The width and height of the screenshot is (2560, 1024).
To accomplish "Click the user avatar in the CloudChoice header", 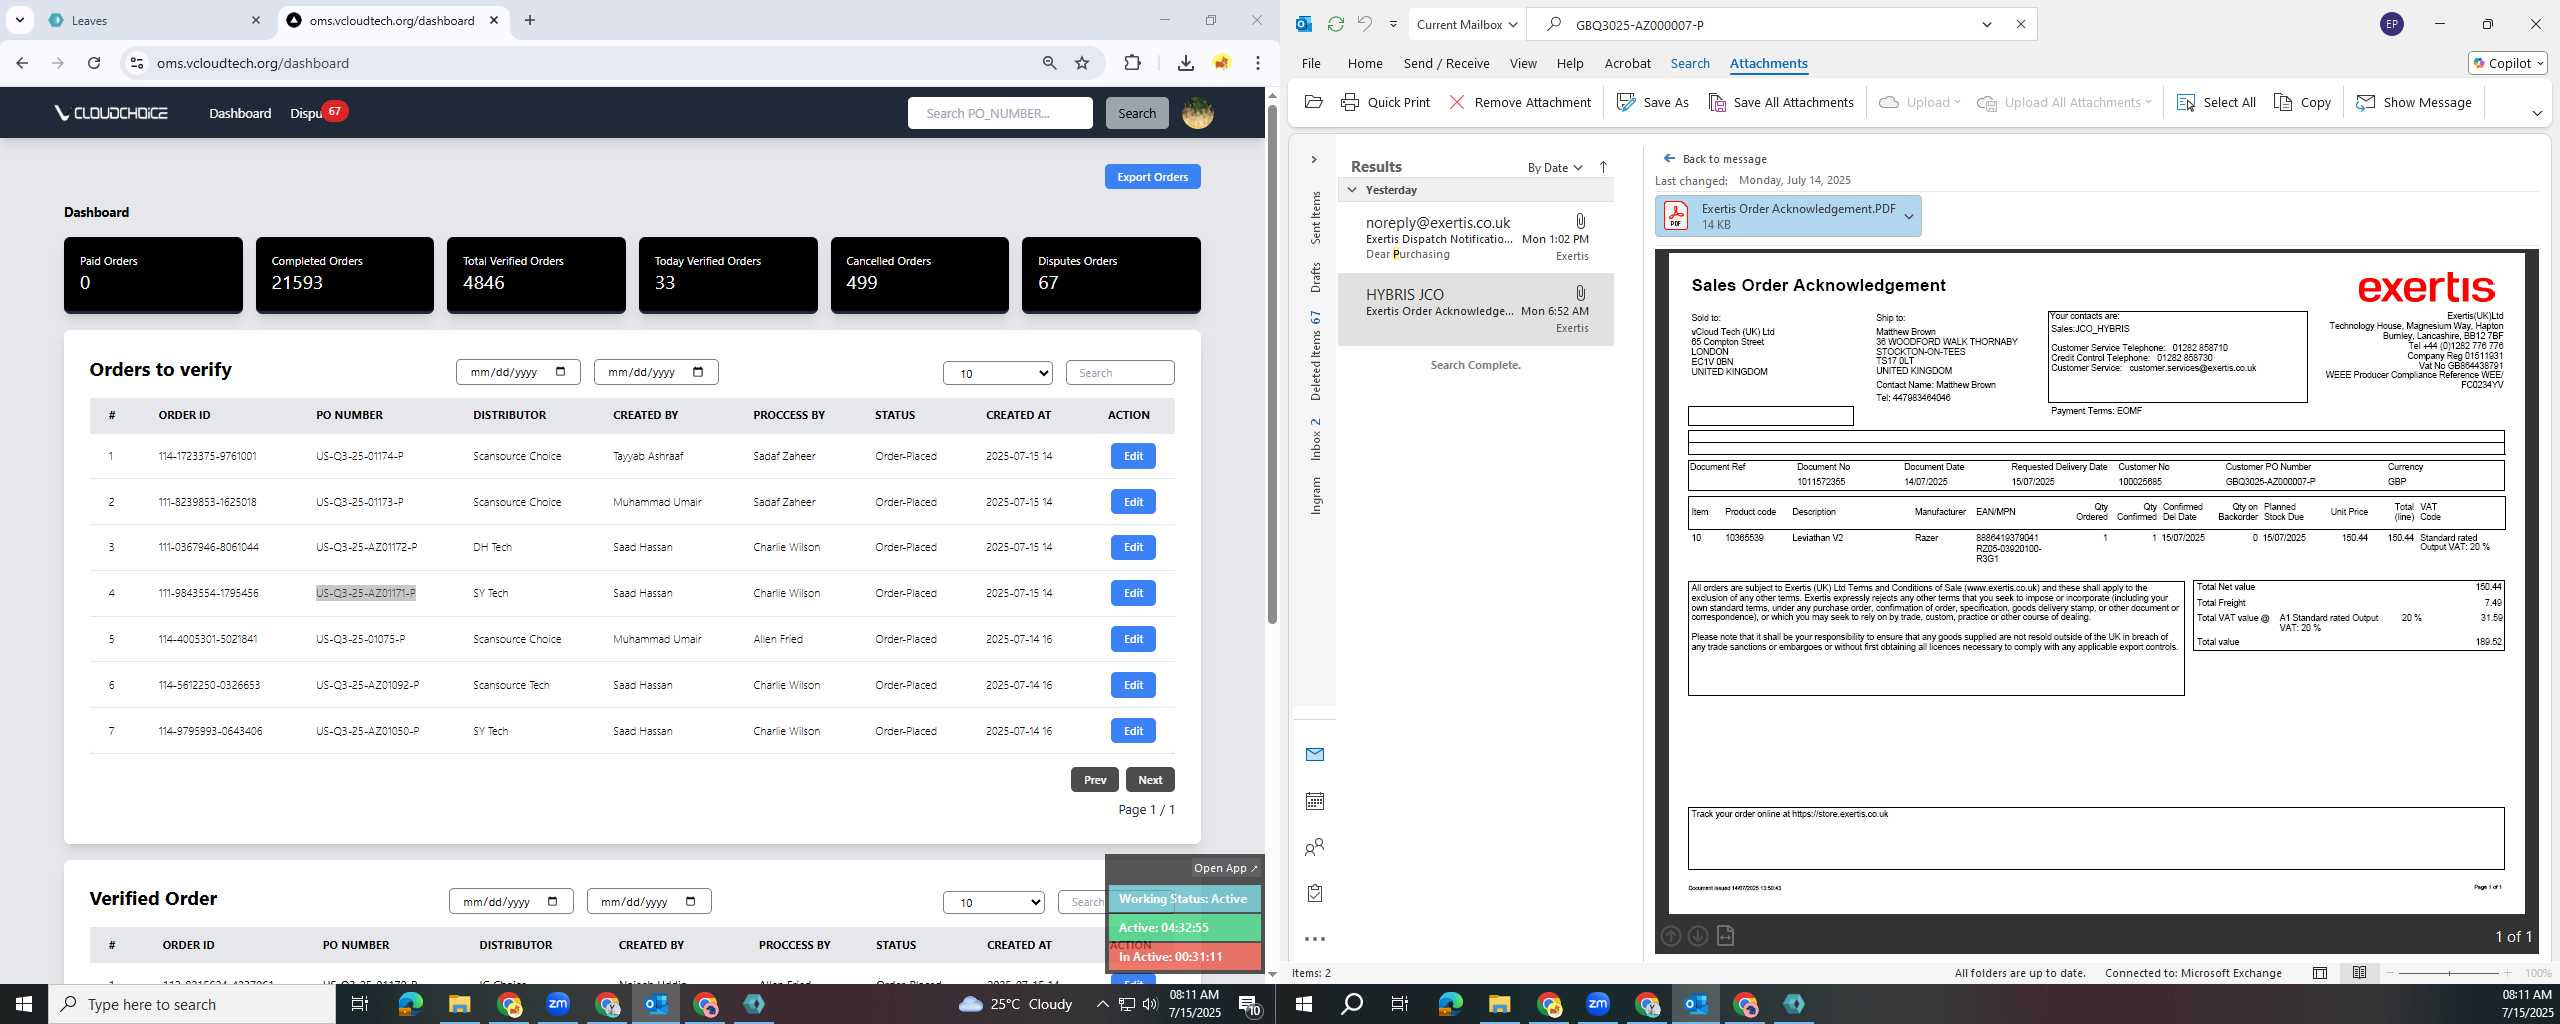I will (1198, 113).
